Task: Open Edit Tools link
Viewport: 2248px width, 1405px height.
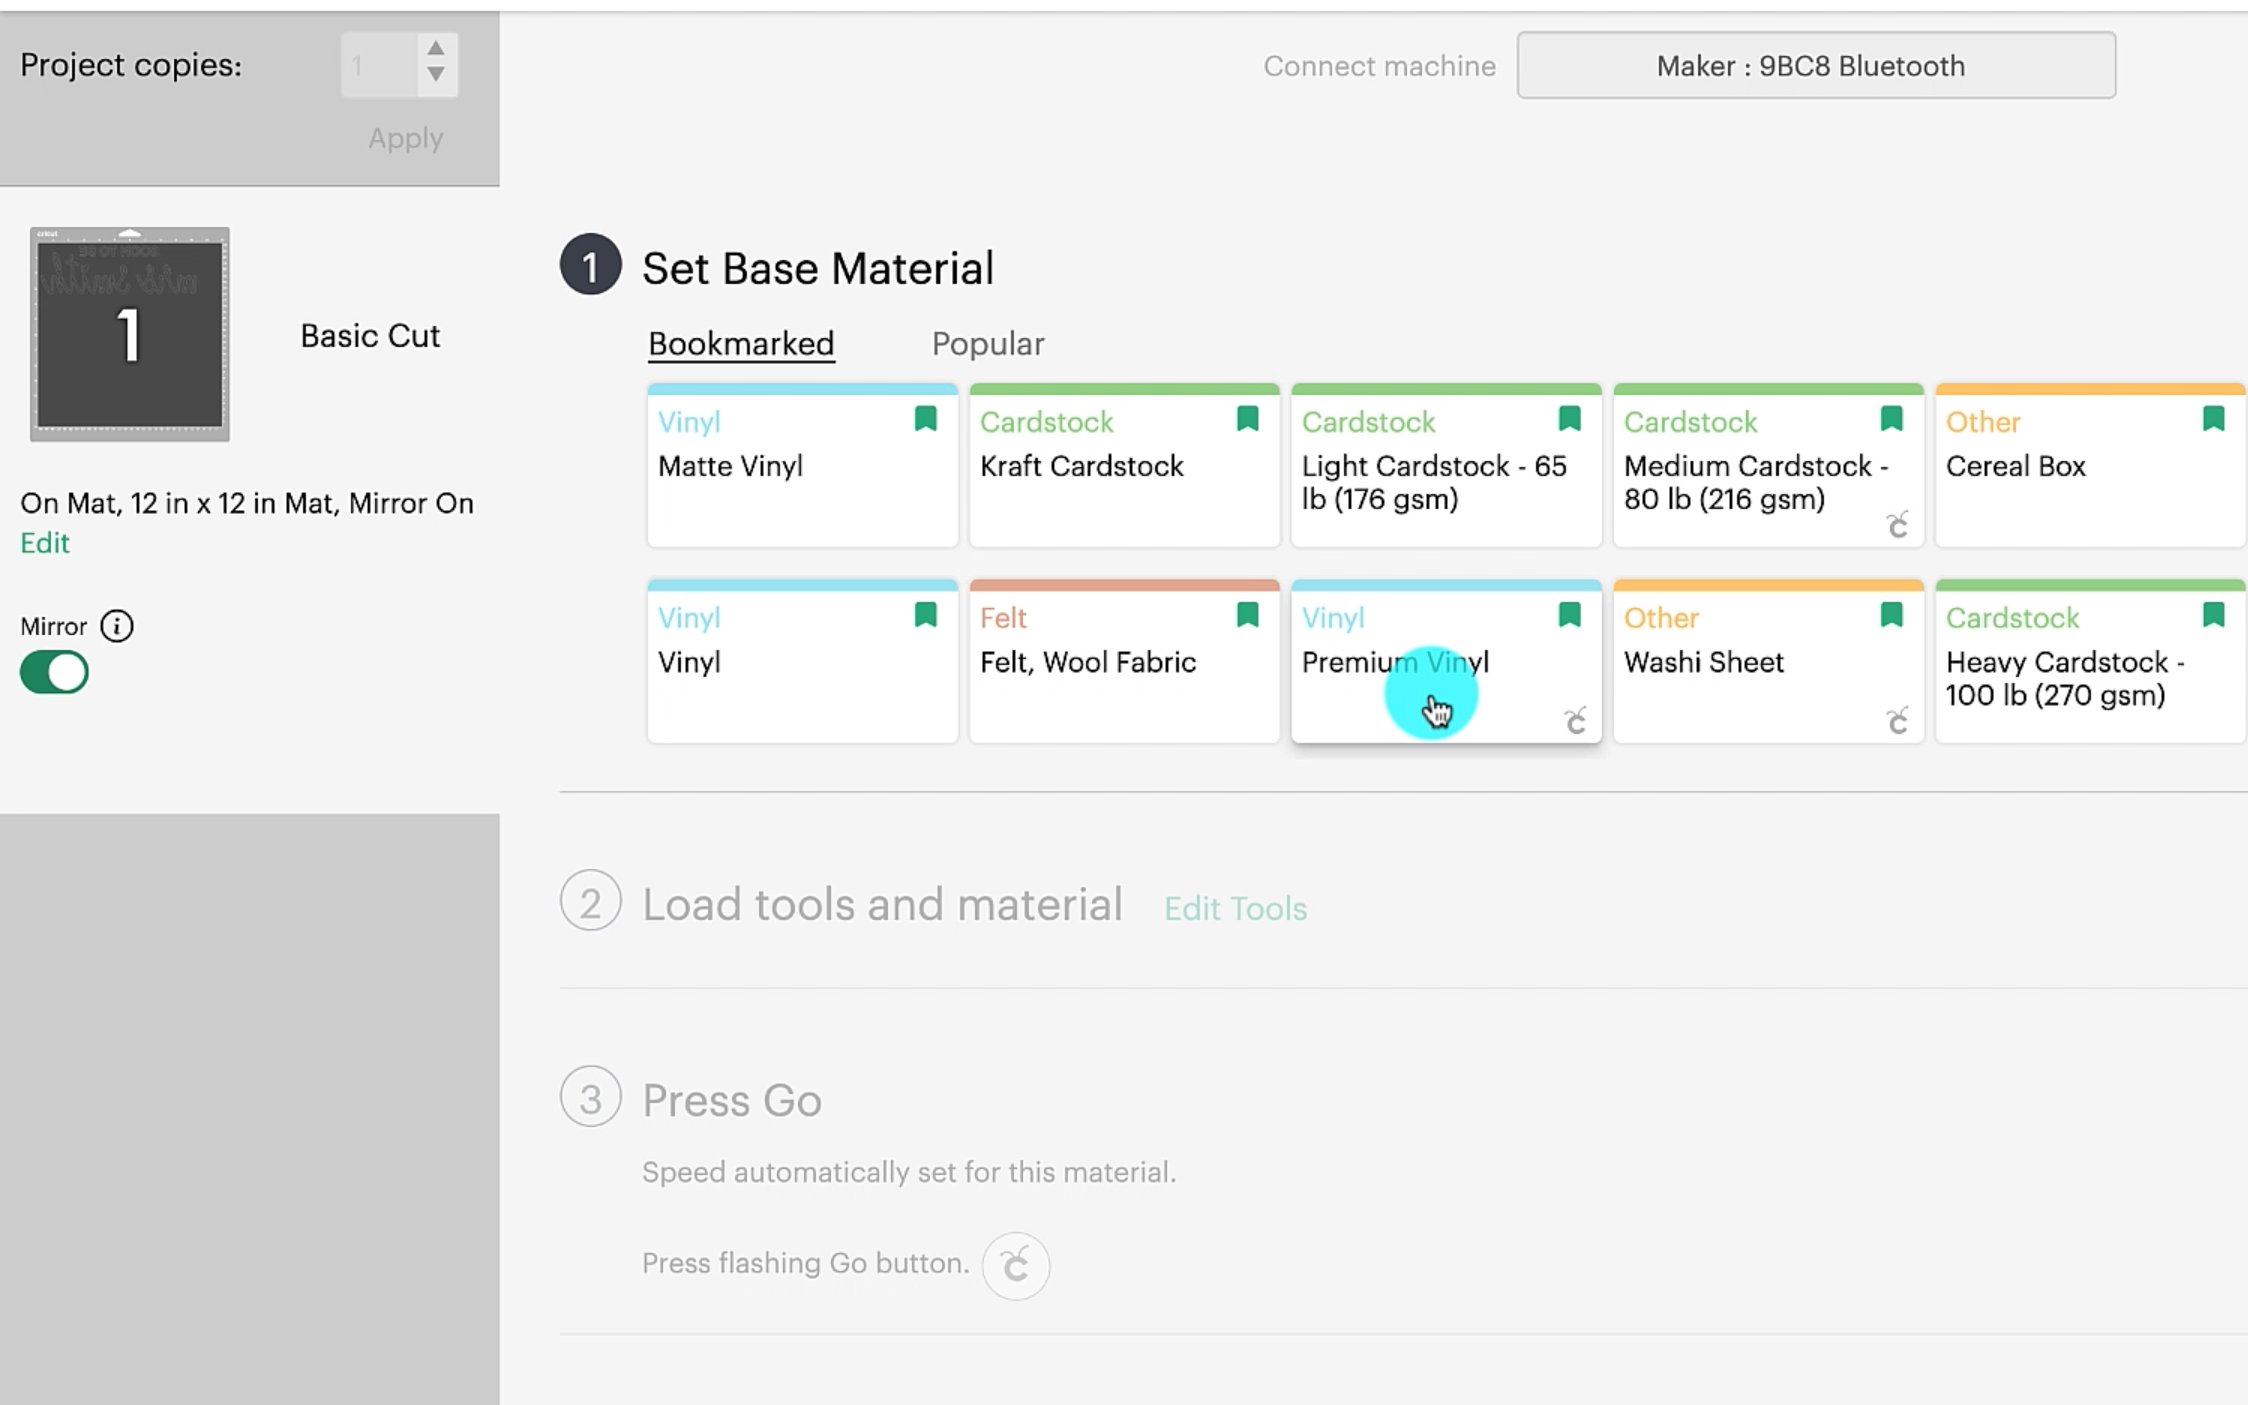Action: coord(1235,908)
